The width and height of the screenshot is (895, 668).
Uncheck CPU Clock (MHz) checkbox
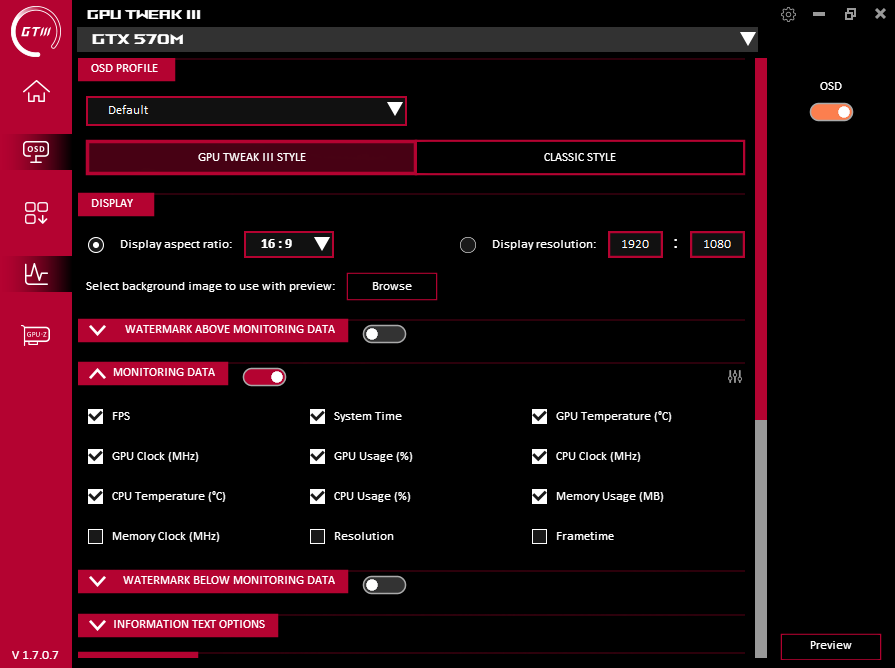pyautogui.click(x=539, y=456)
